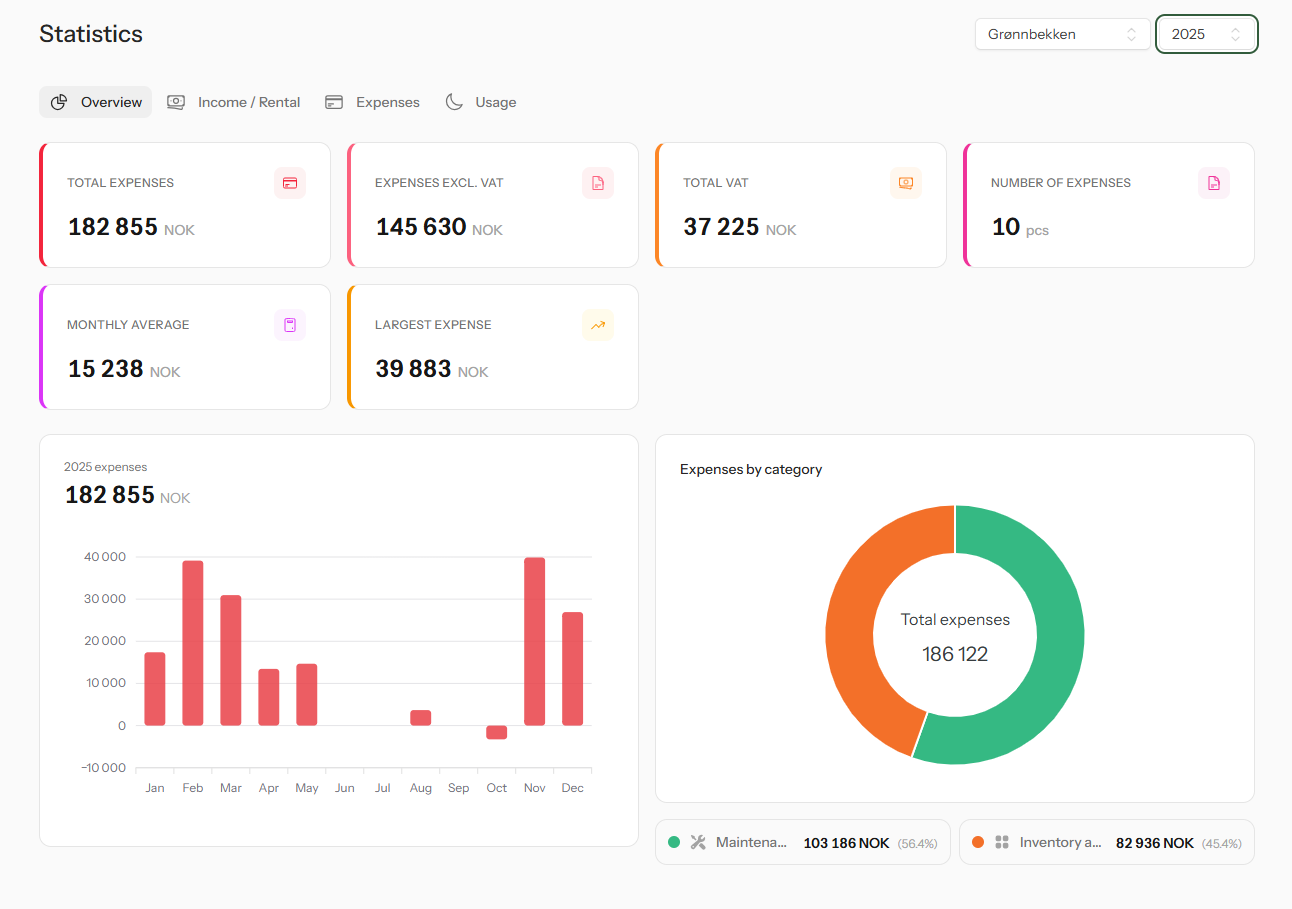Click the 39 883 largest expense value
This screenshot has height=909, width=1292.
tap(414, 369)
